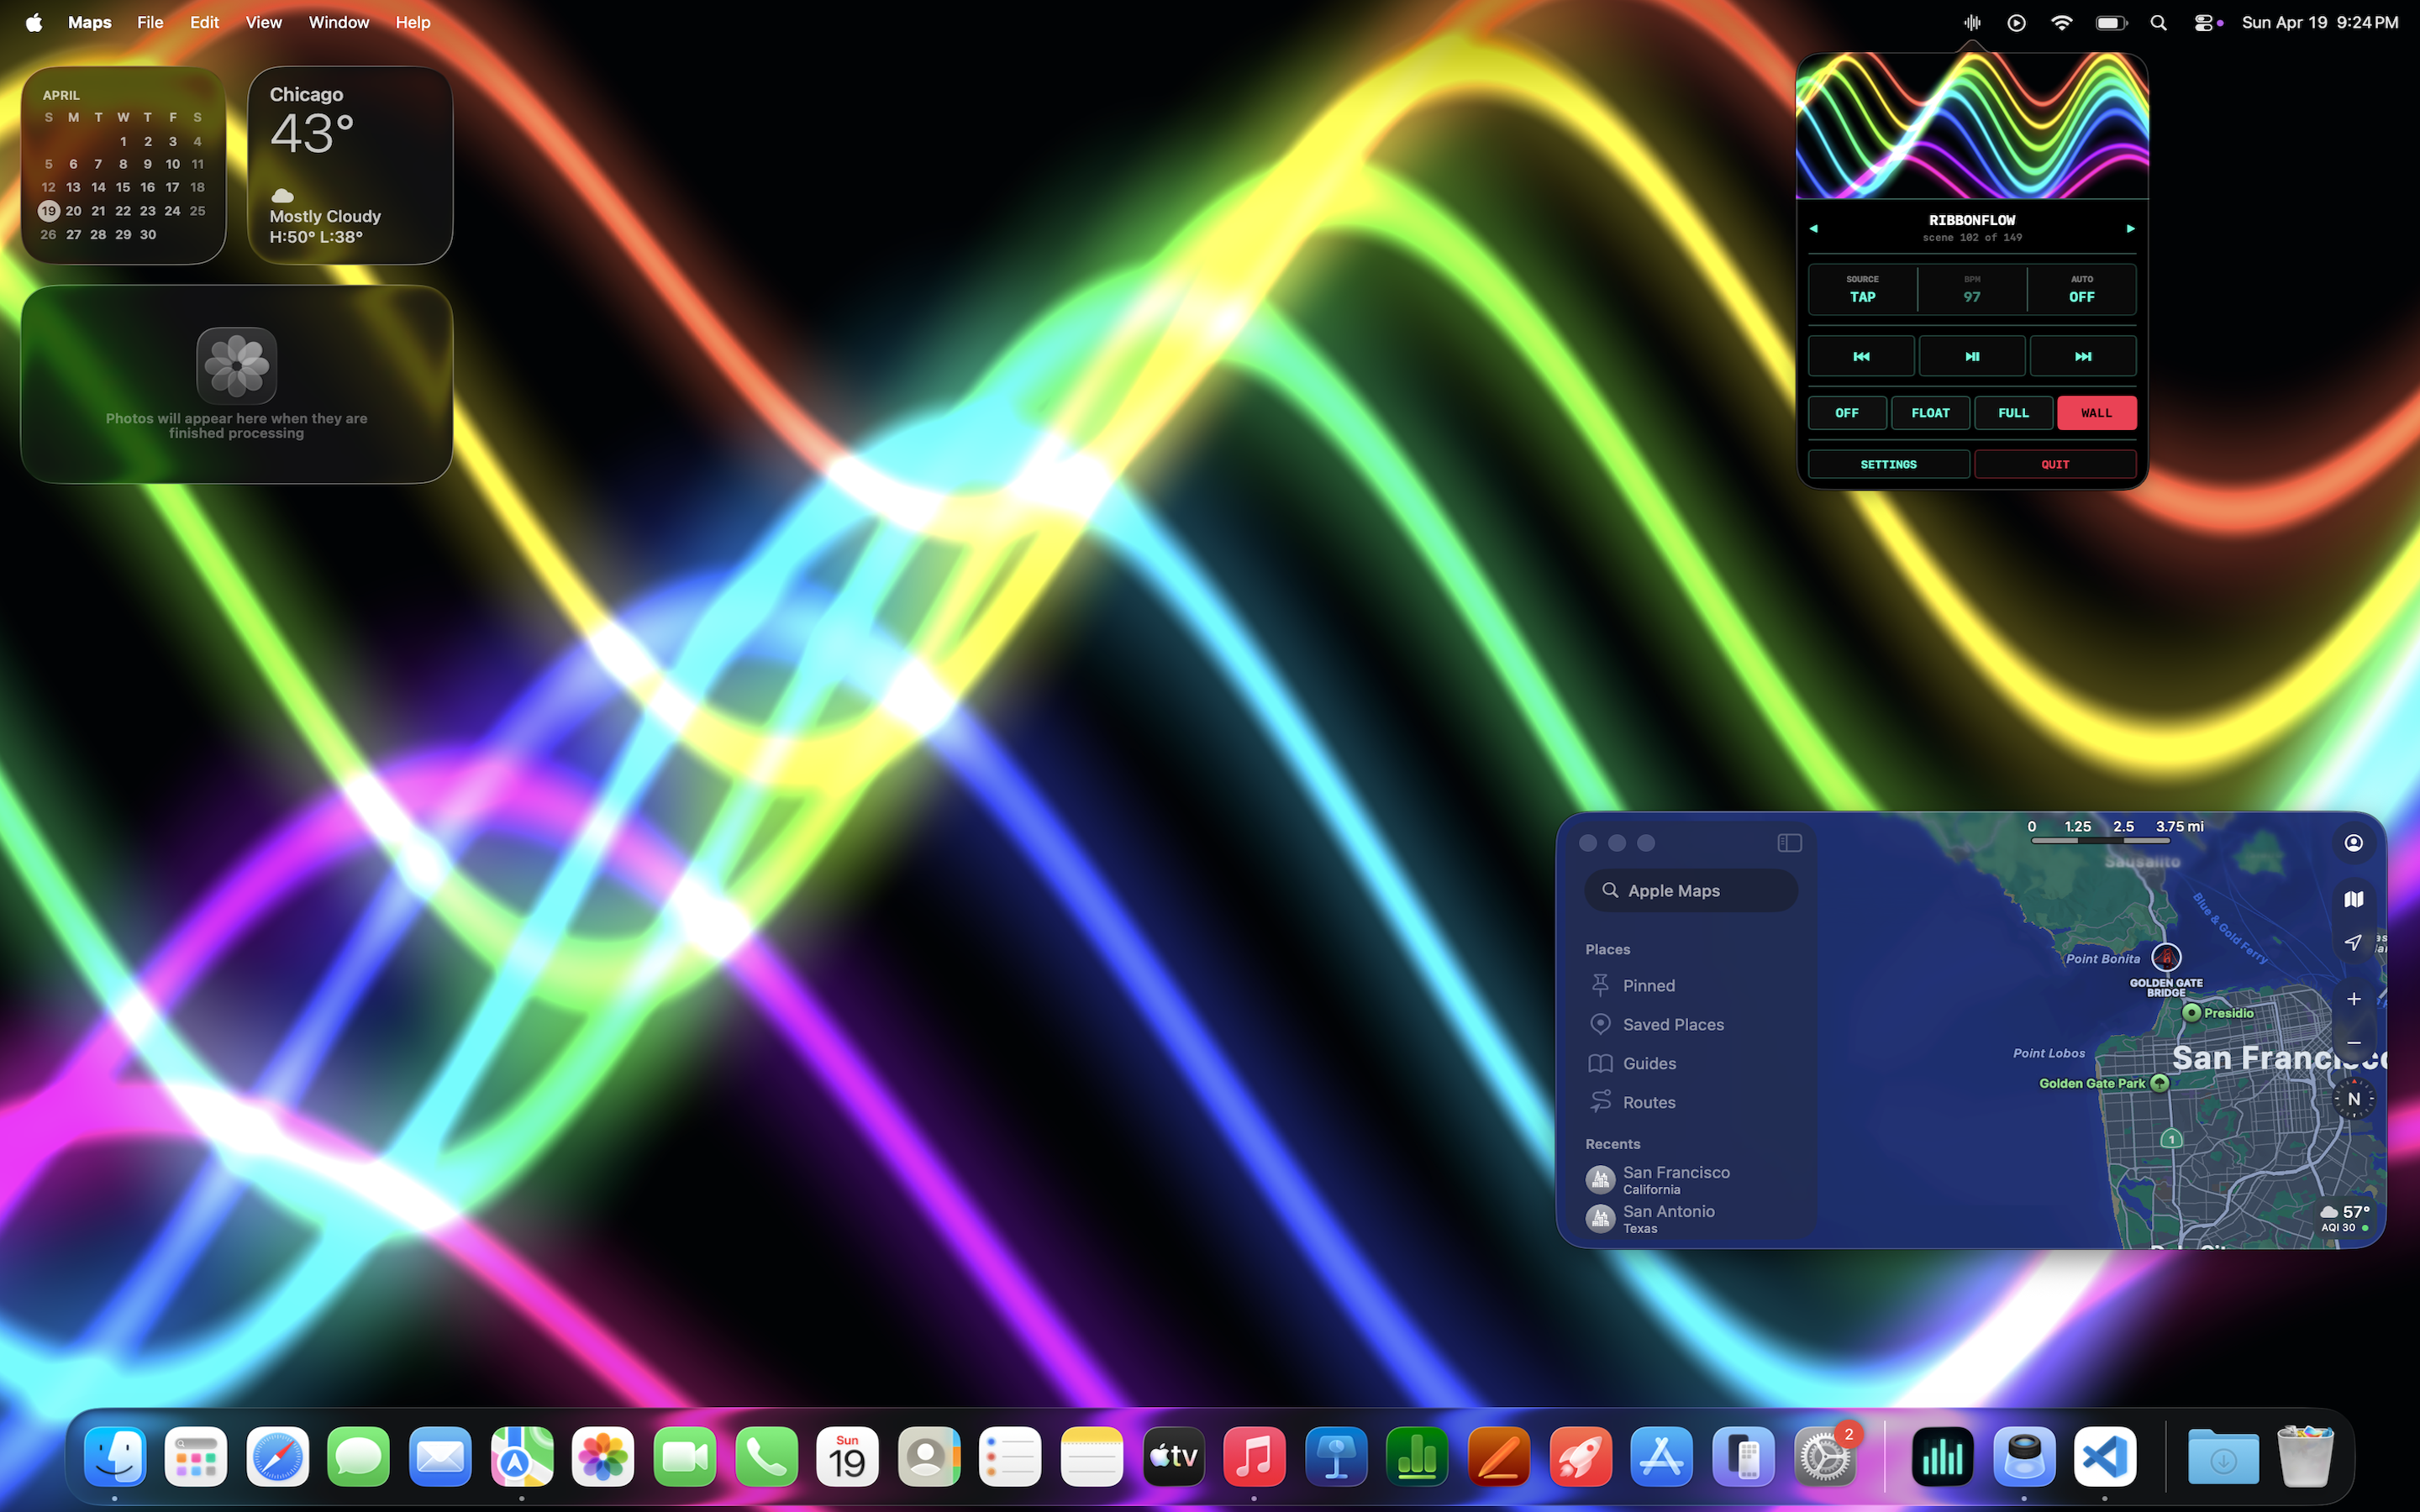The height and width of the screenshot is (1512, 2420).
Task: Open the Window menu
Action: 338,22
